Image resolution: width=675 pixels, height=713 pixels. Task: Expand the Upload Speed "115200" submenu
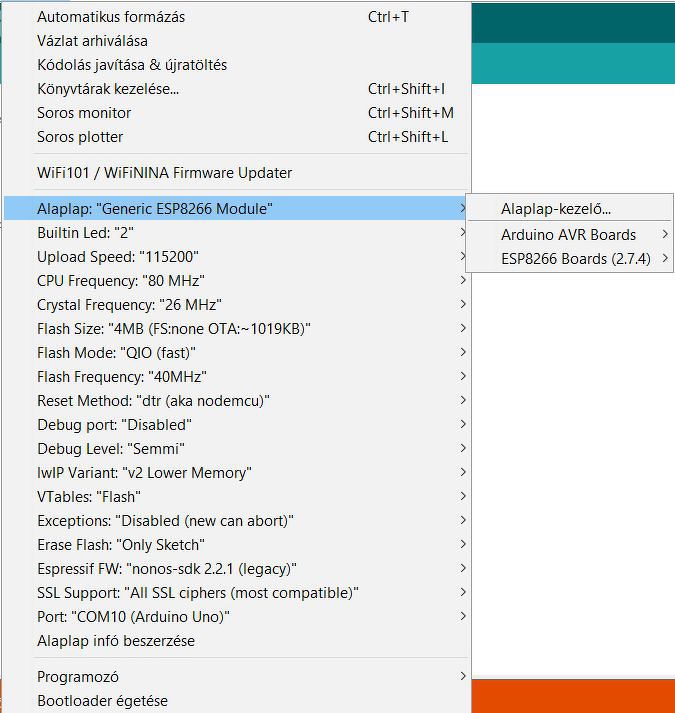118,257
